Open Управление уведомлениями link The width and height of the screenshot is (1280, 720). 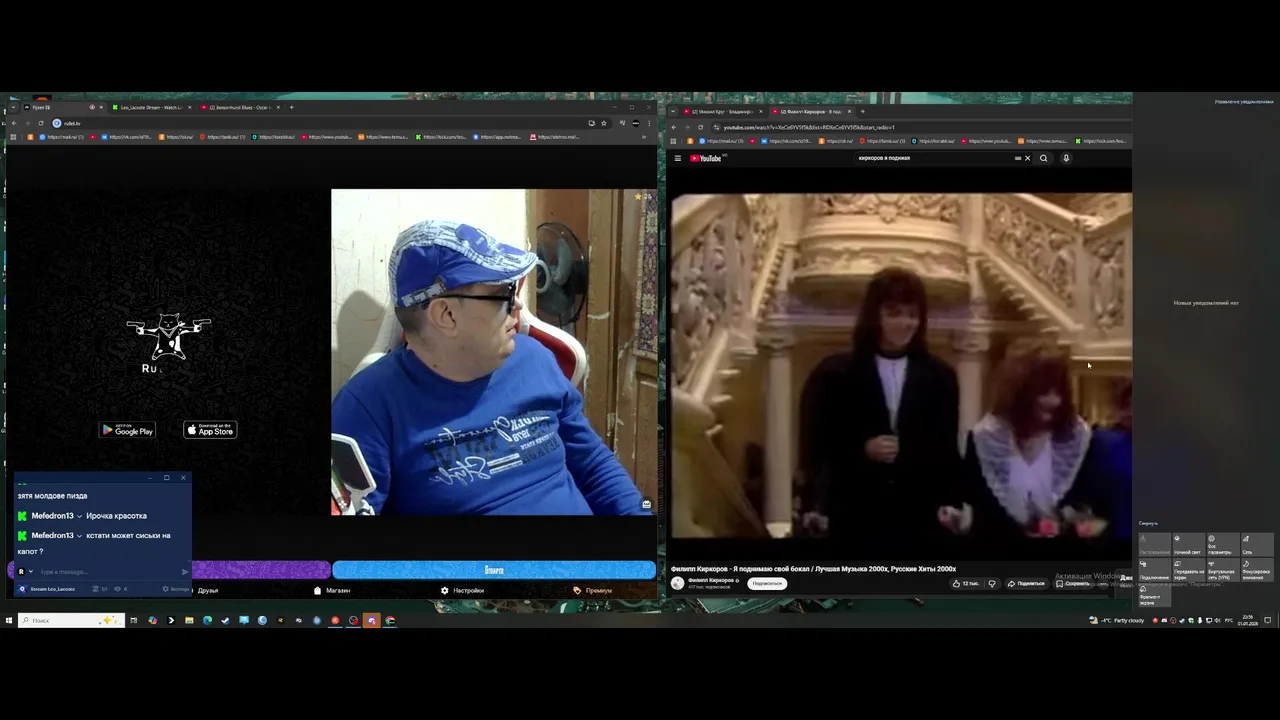click(1244, 102)
